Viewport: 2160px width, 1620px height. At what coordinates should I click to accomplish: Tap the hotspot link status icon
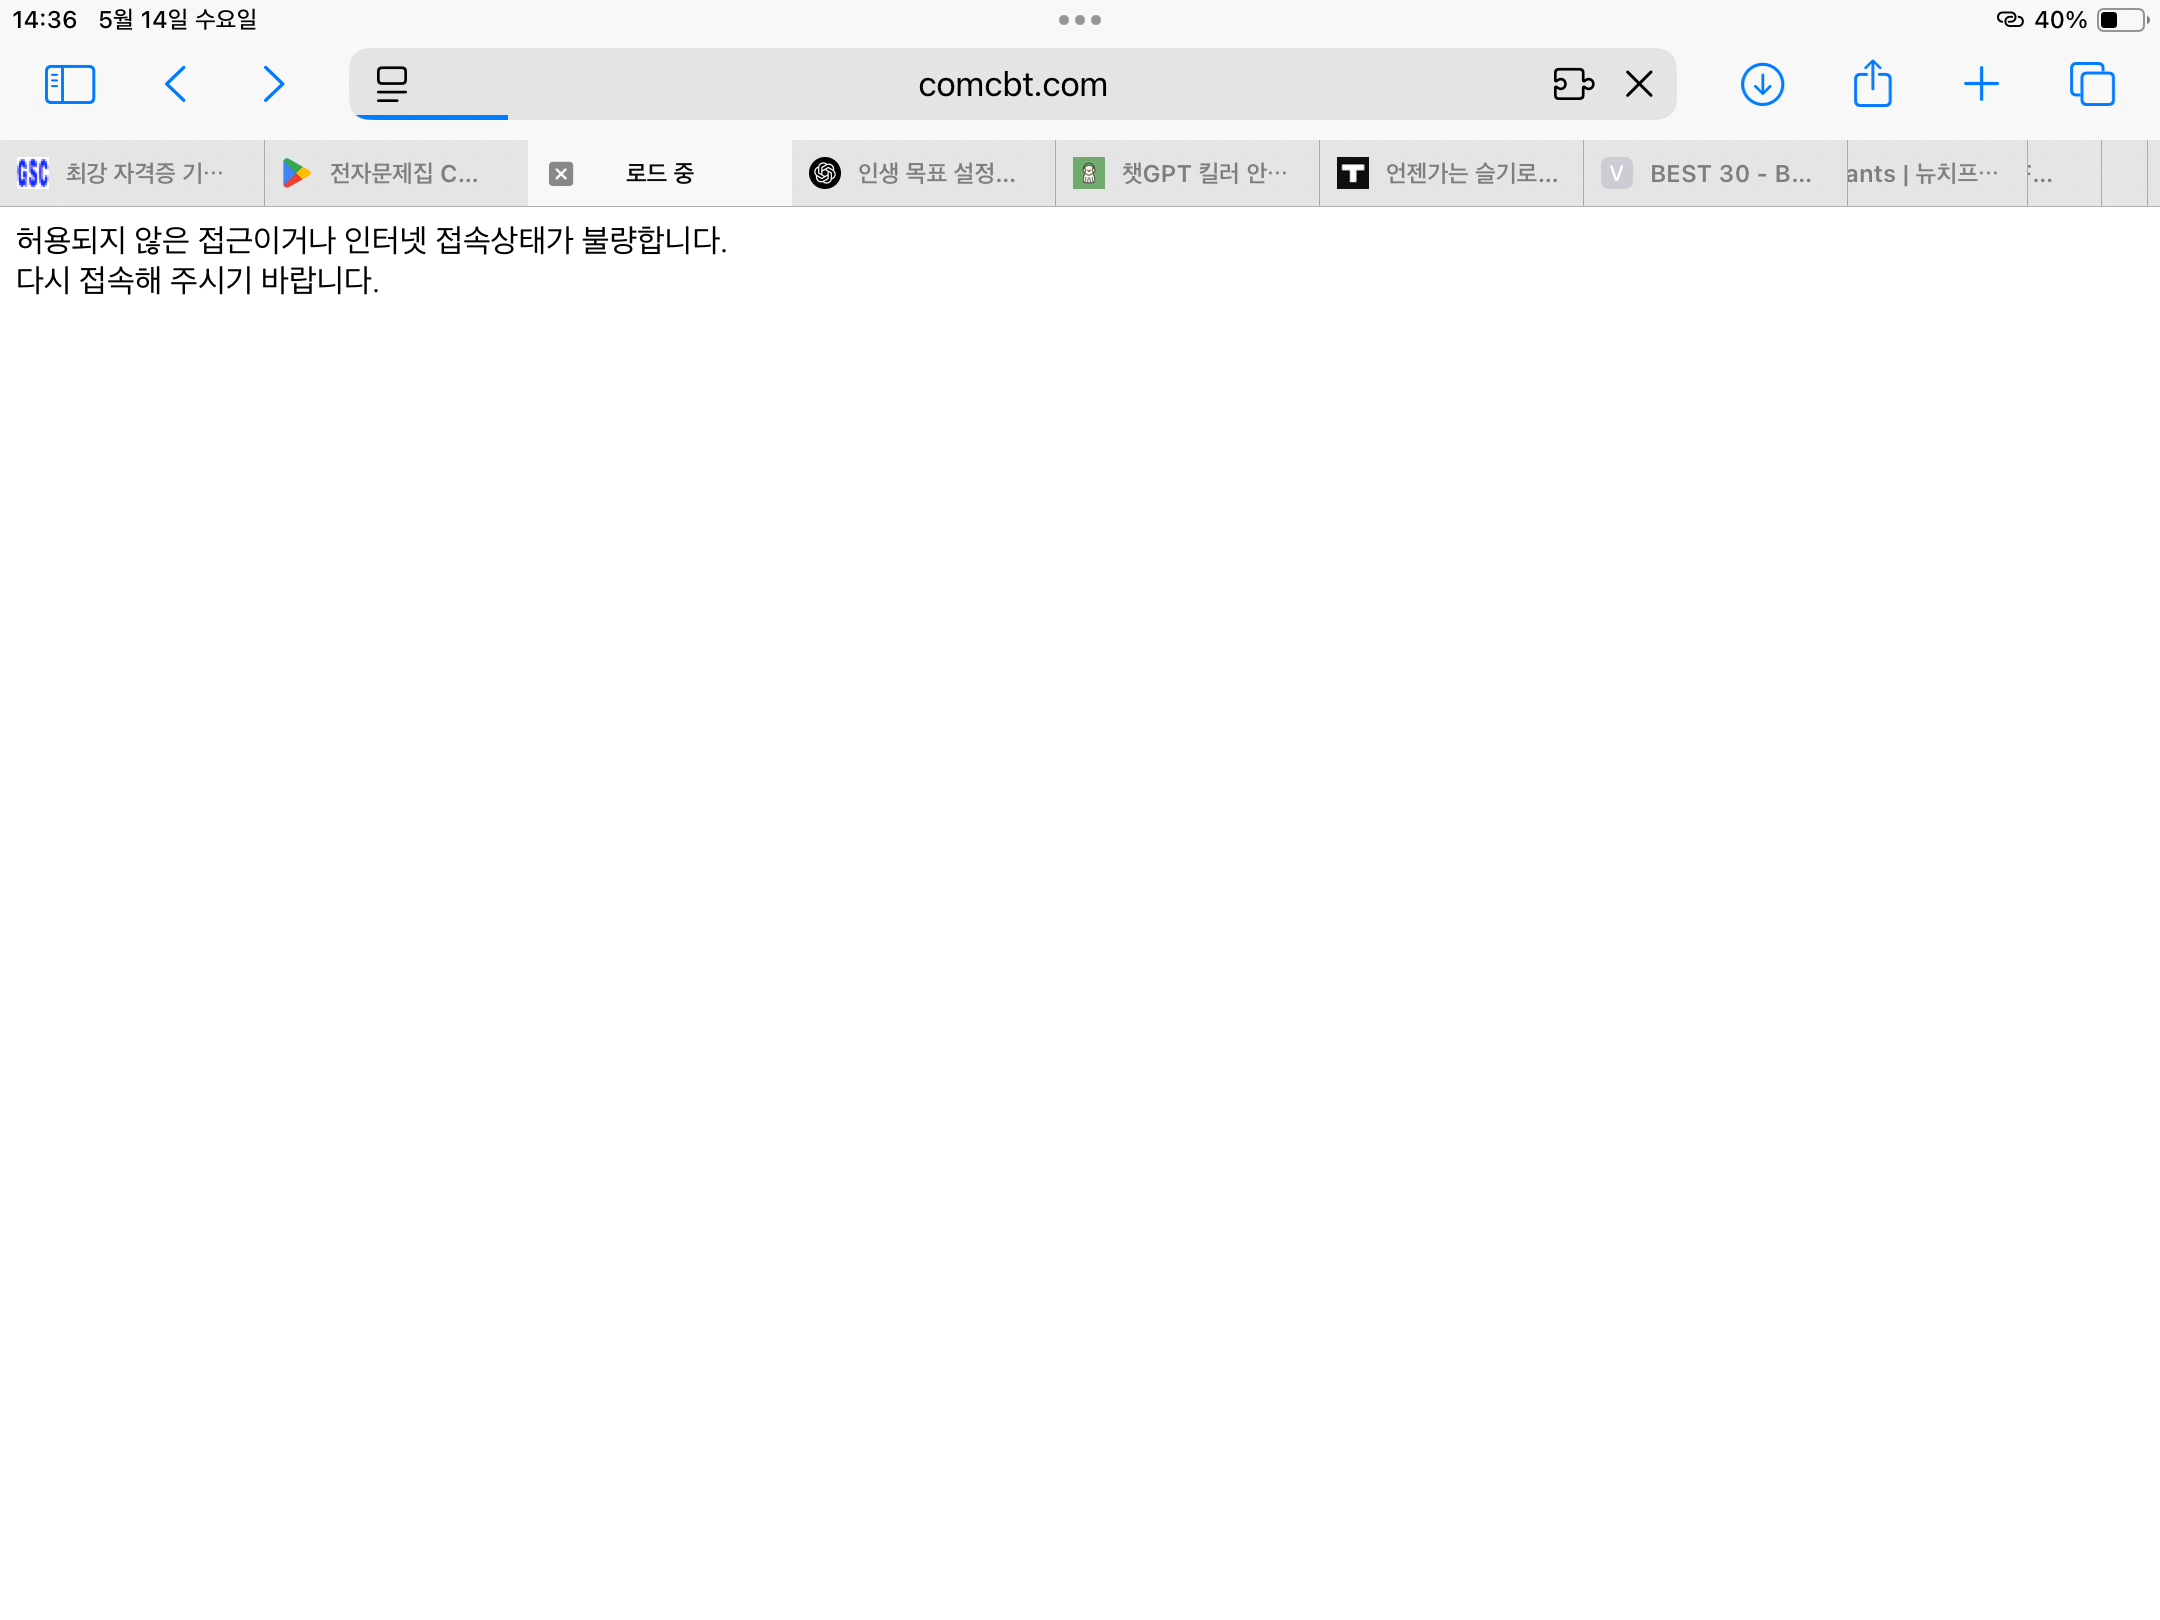[2010, 20]
